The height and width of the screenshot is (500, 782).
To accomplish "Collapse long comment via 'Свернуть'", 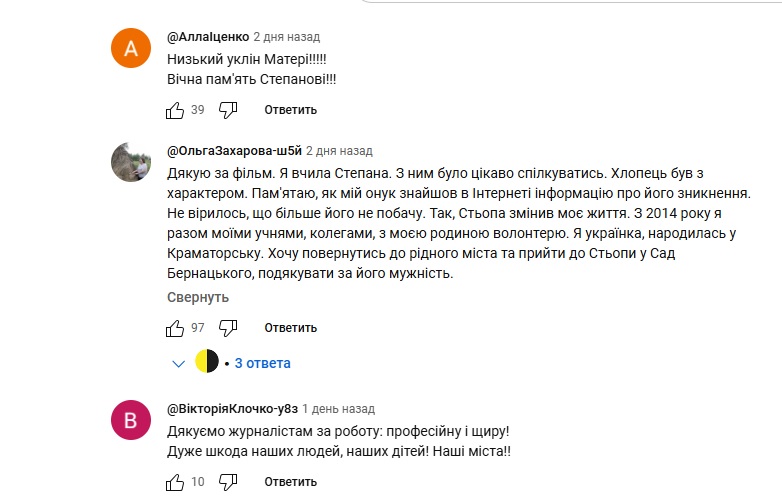I will click(x=198, y=297).
